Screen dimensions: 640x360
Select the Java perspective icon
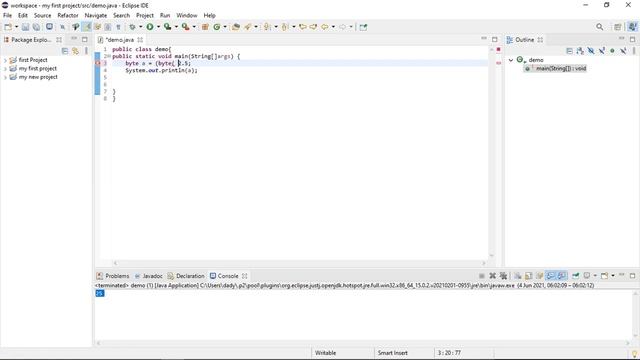point(632,27)
